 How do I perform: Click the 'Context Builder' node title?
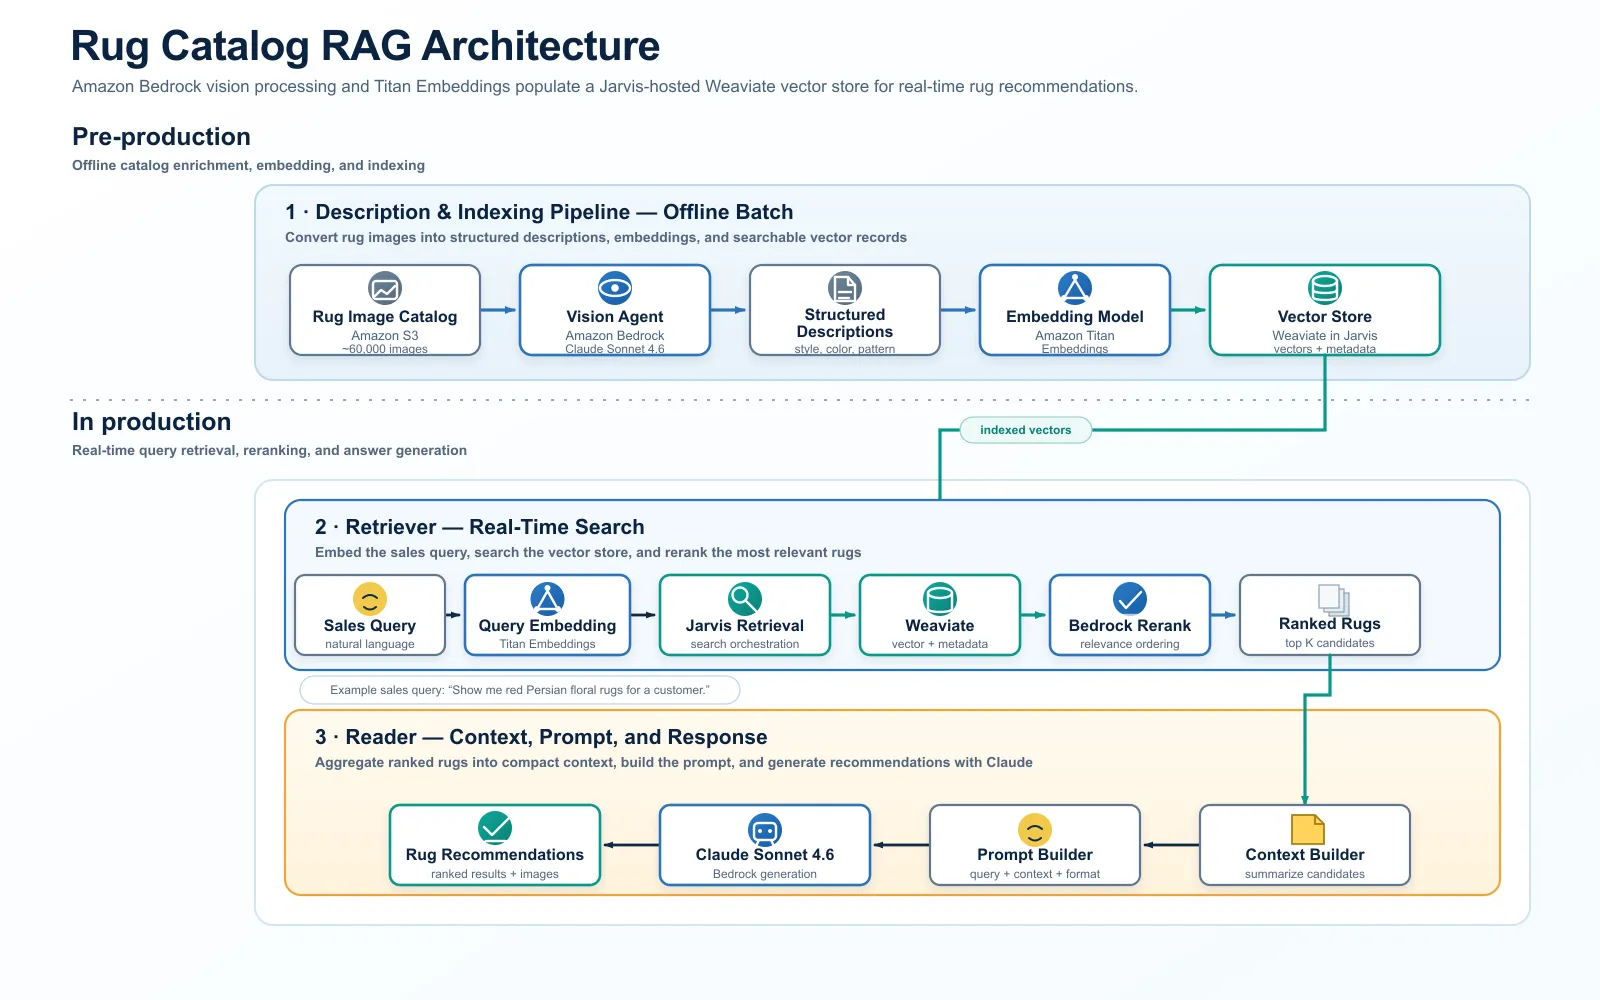(1305, 855)
